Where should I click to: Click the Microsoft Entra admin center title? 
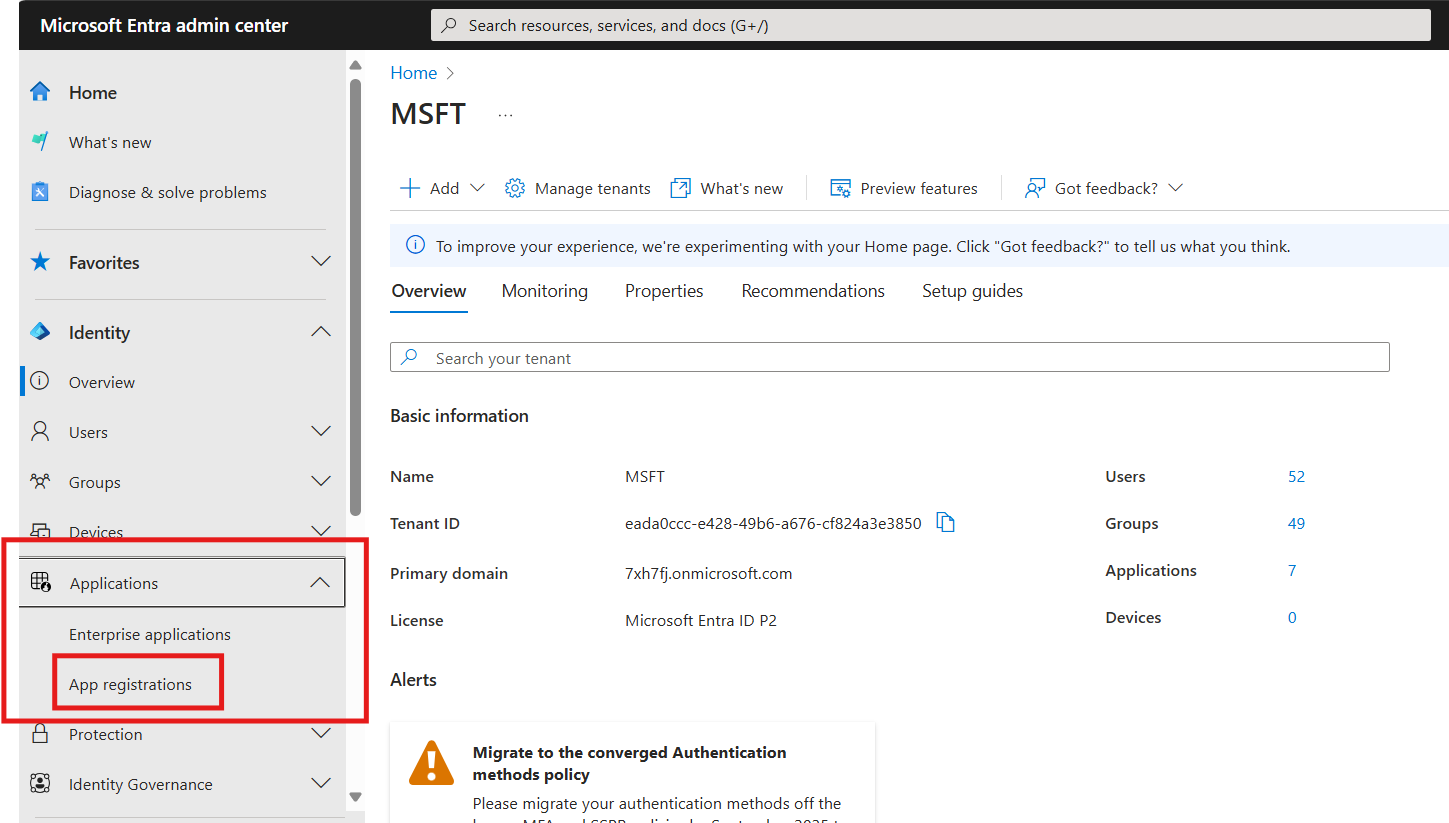[164, 25]
